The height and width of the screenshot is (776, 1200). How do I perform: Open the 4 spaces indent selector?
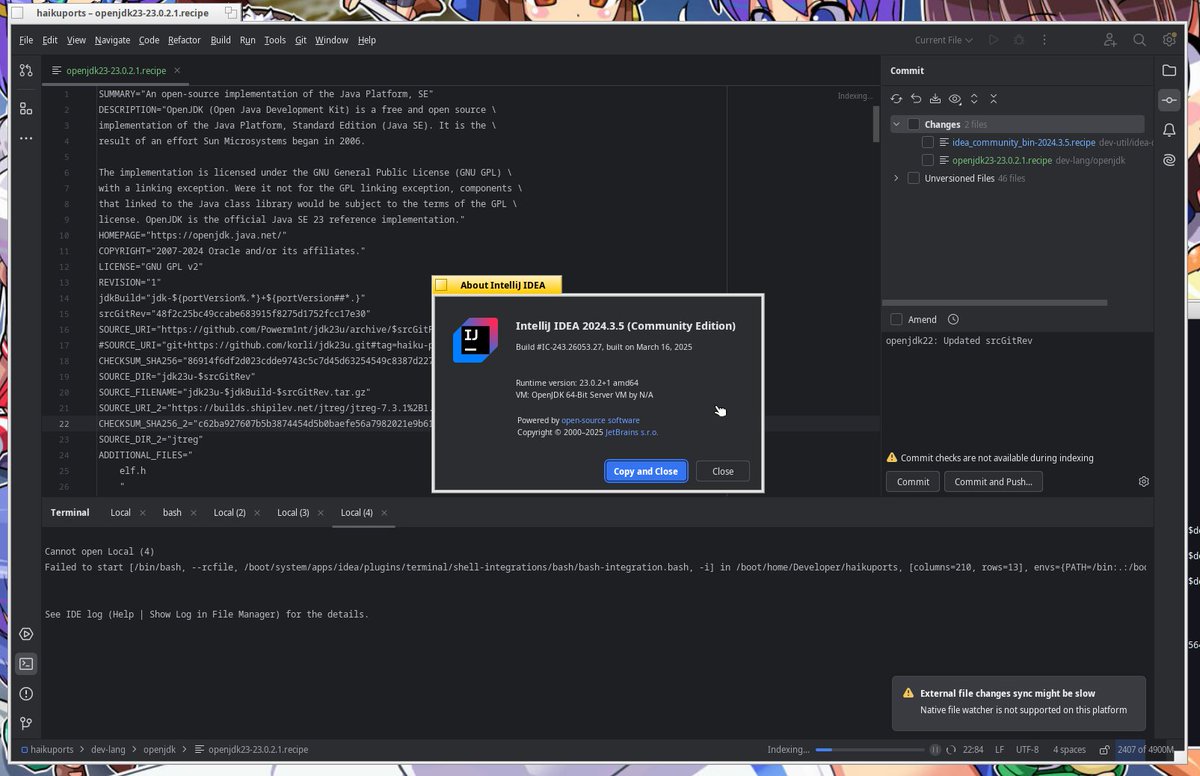[1069, 749]
